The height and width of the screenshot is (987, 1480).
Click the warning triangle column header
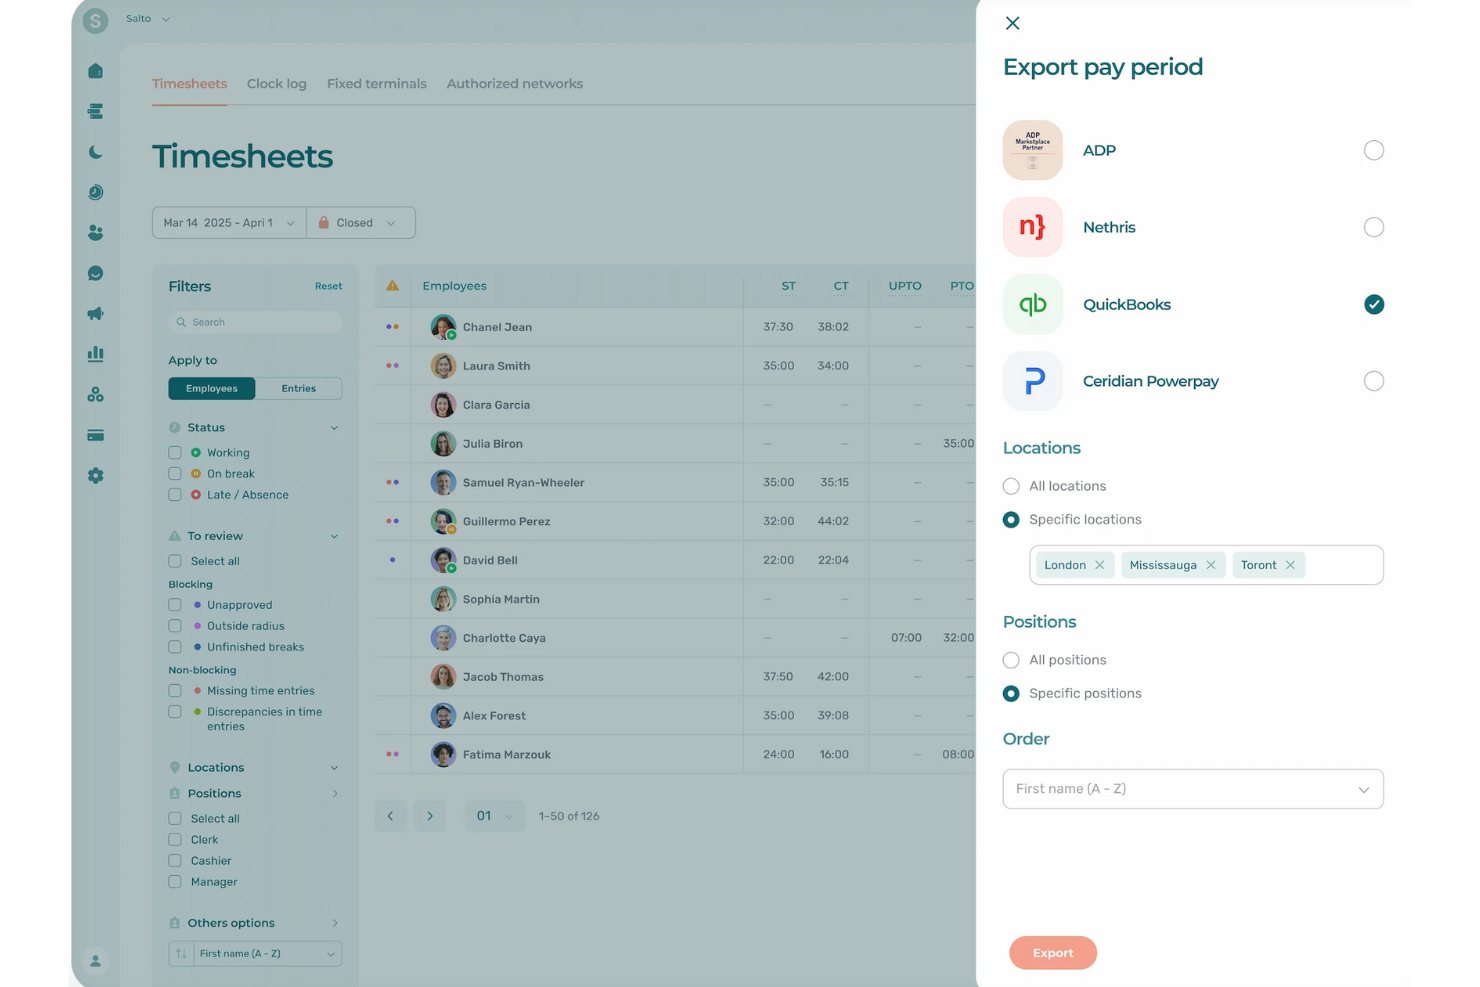[x=392, y=286]
